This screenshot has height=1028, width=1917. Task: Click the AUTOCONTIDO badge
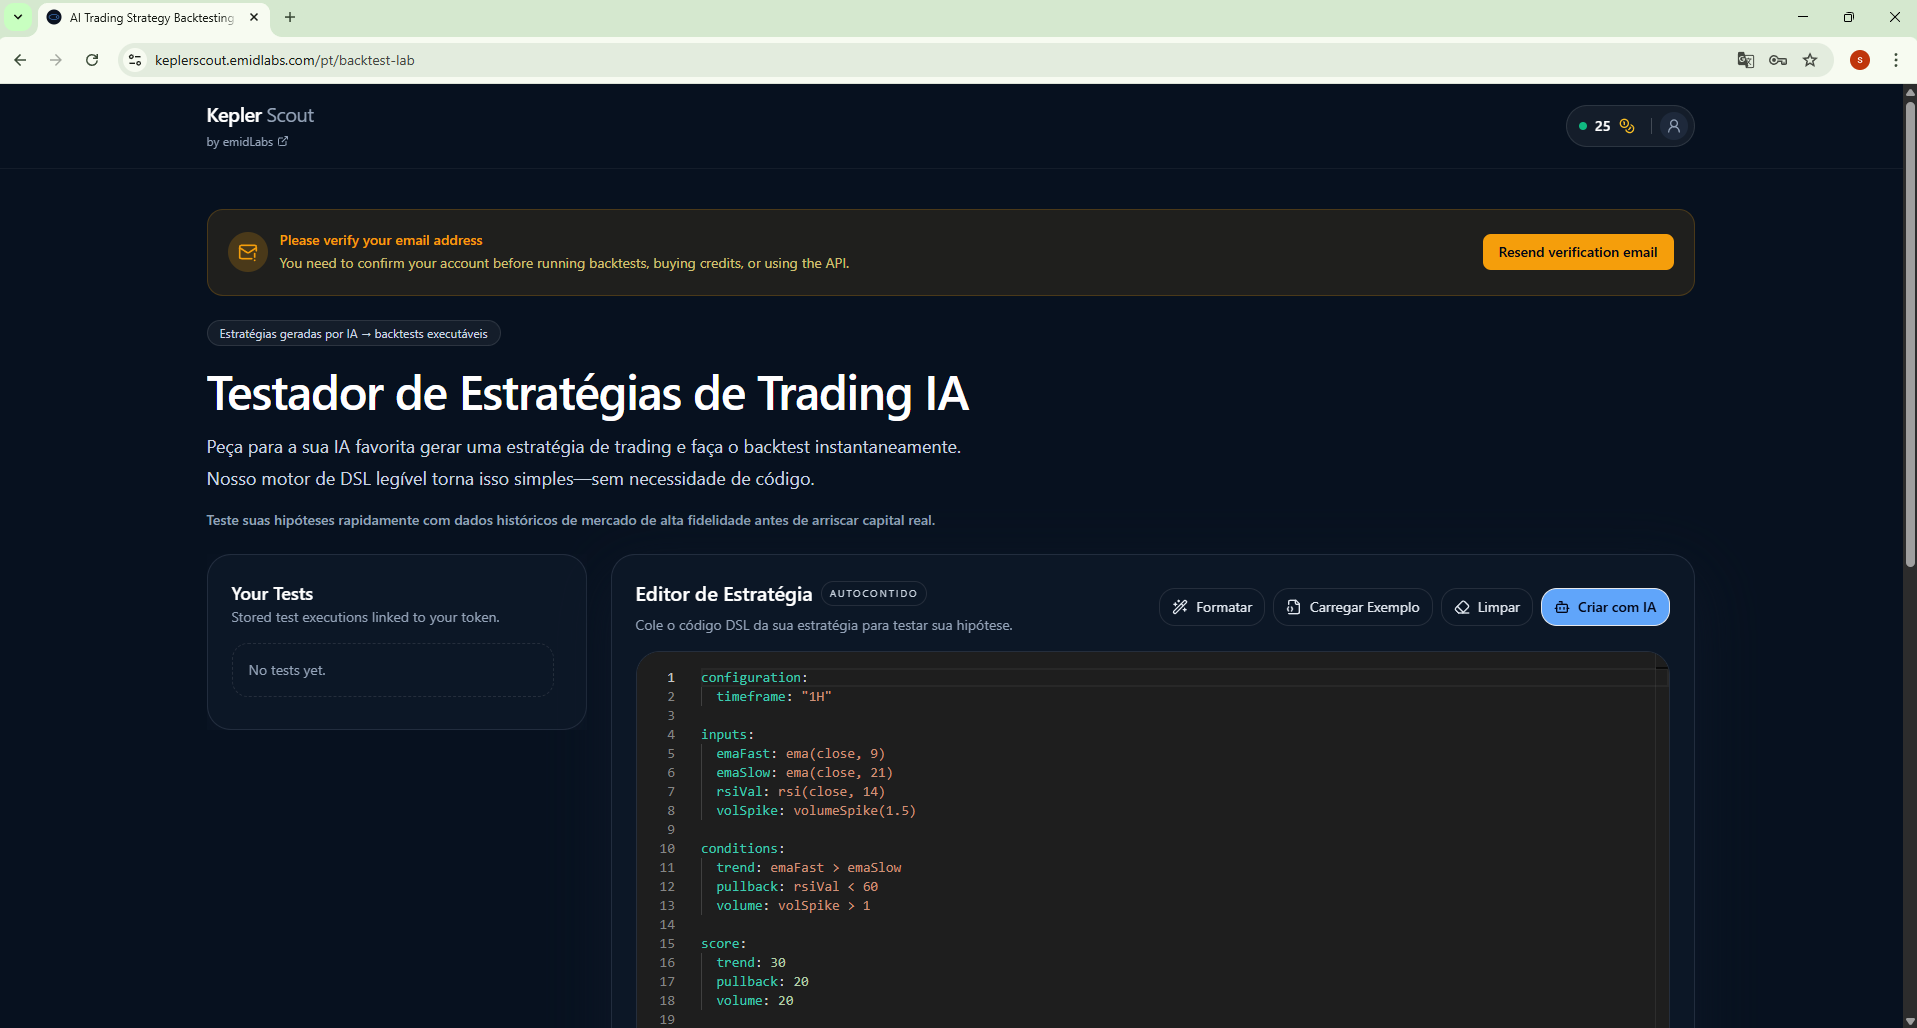pyautogui.click(x=873, y=594)
